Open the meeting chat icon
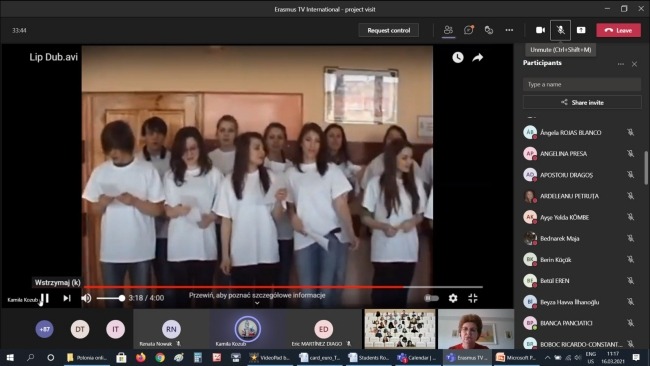The height and width of the screenshot is (366, 650). (469, 30)
